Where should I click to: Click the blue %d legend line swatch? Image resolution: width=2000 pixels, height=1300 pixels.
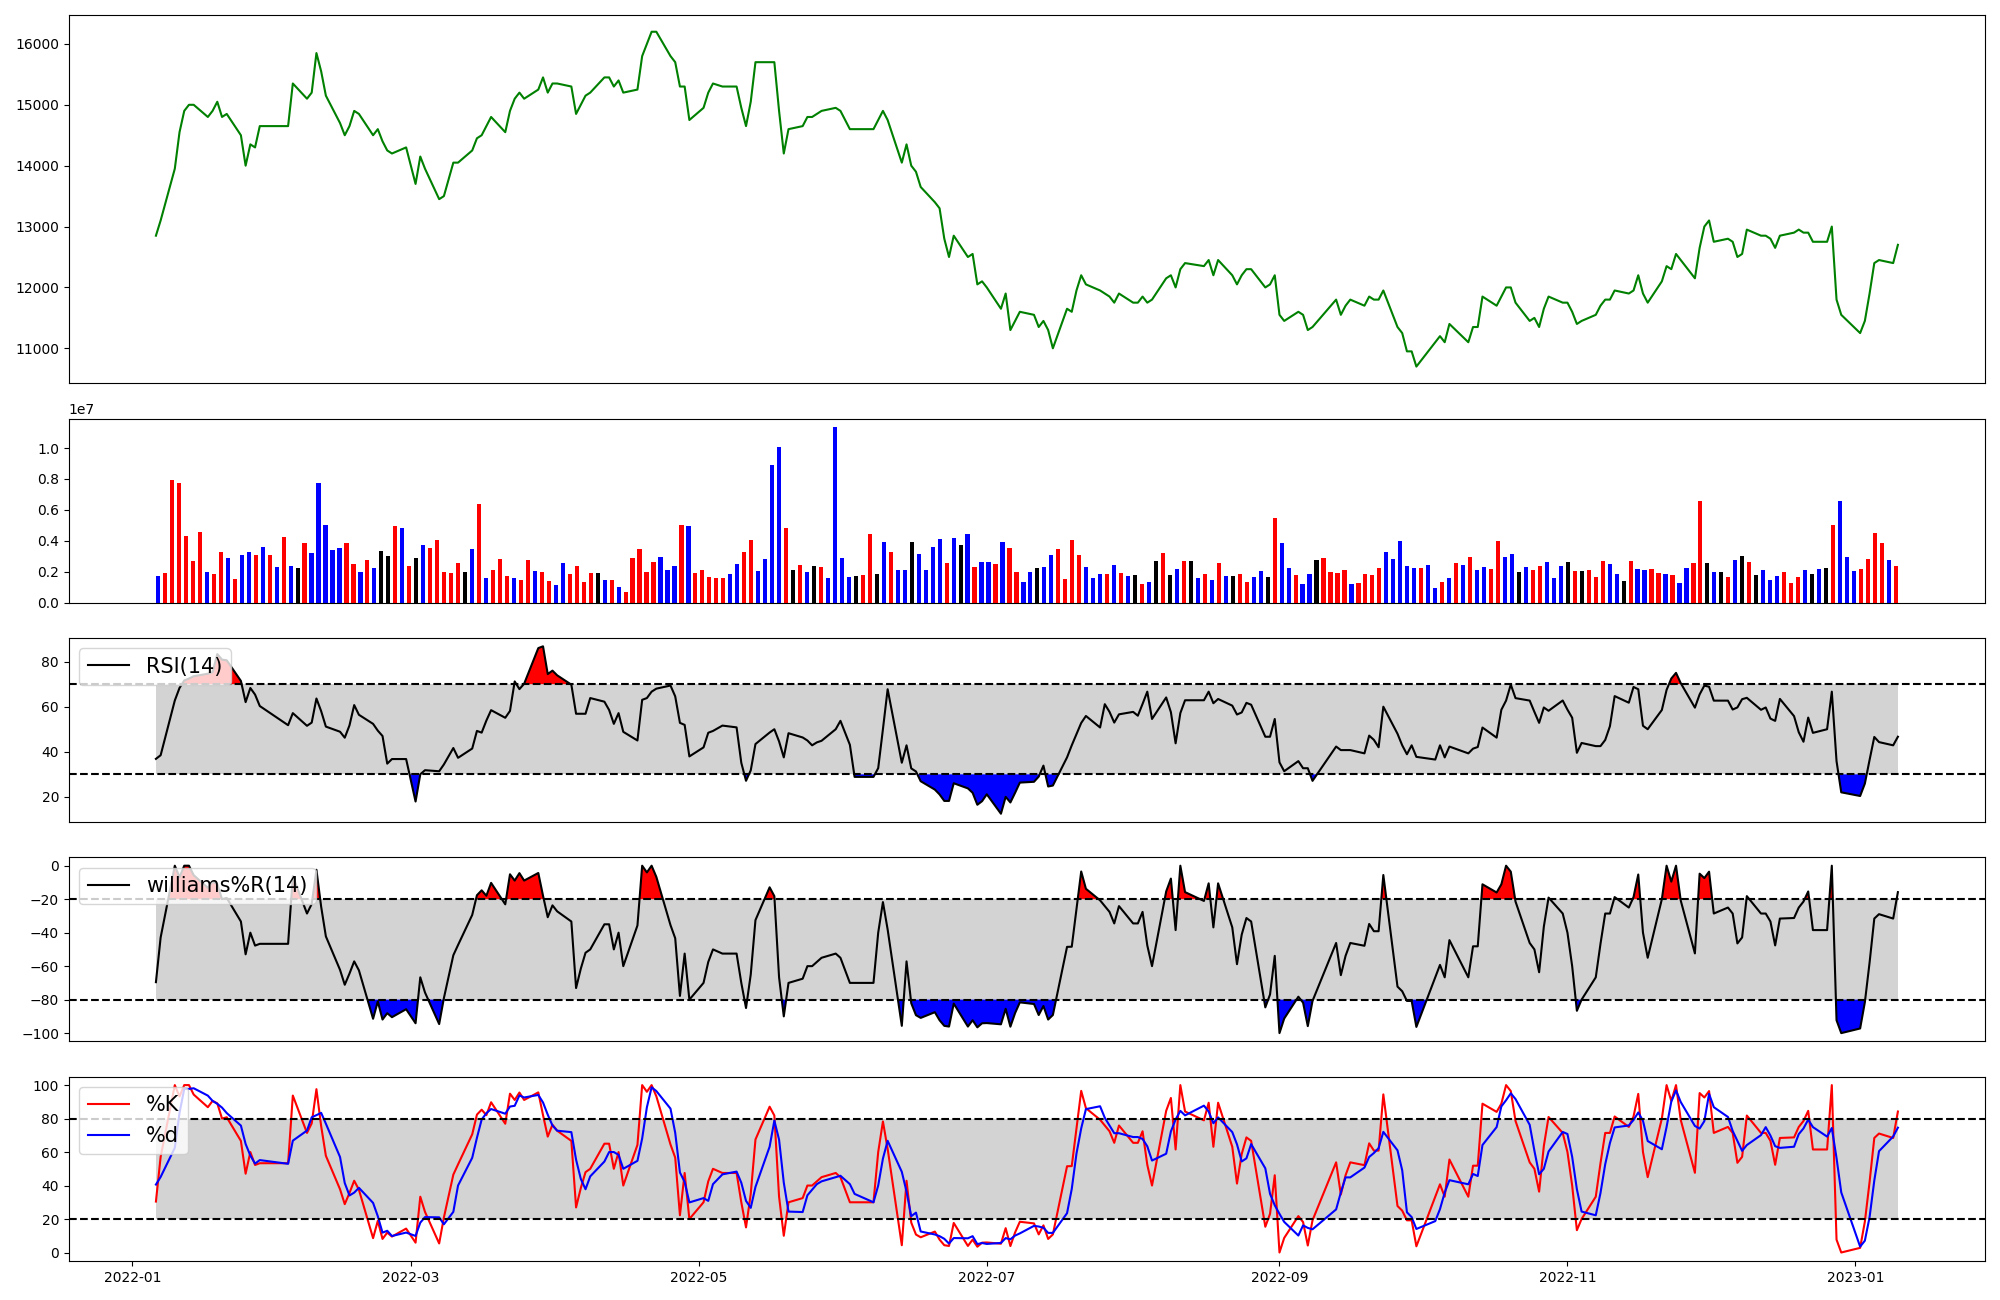coord(109,1135)
